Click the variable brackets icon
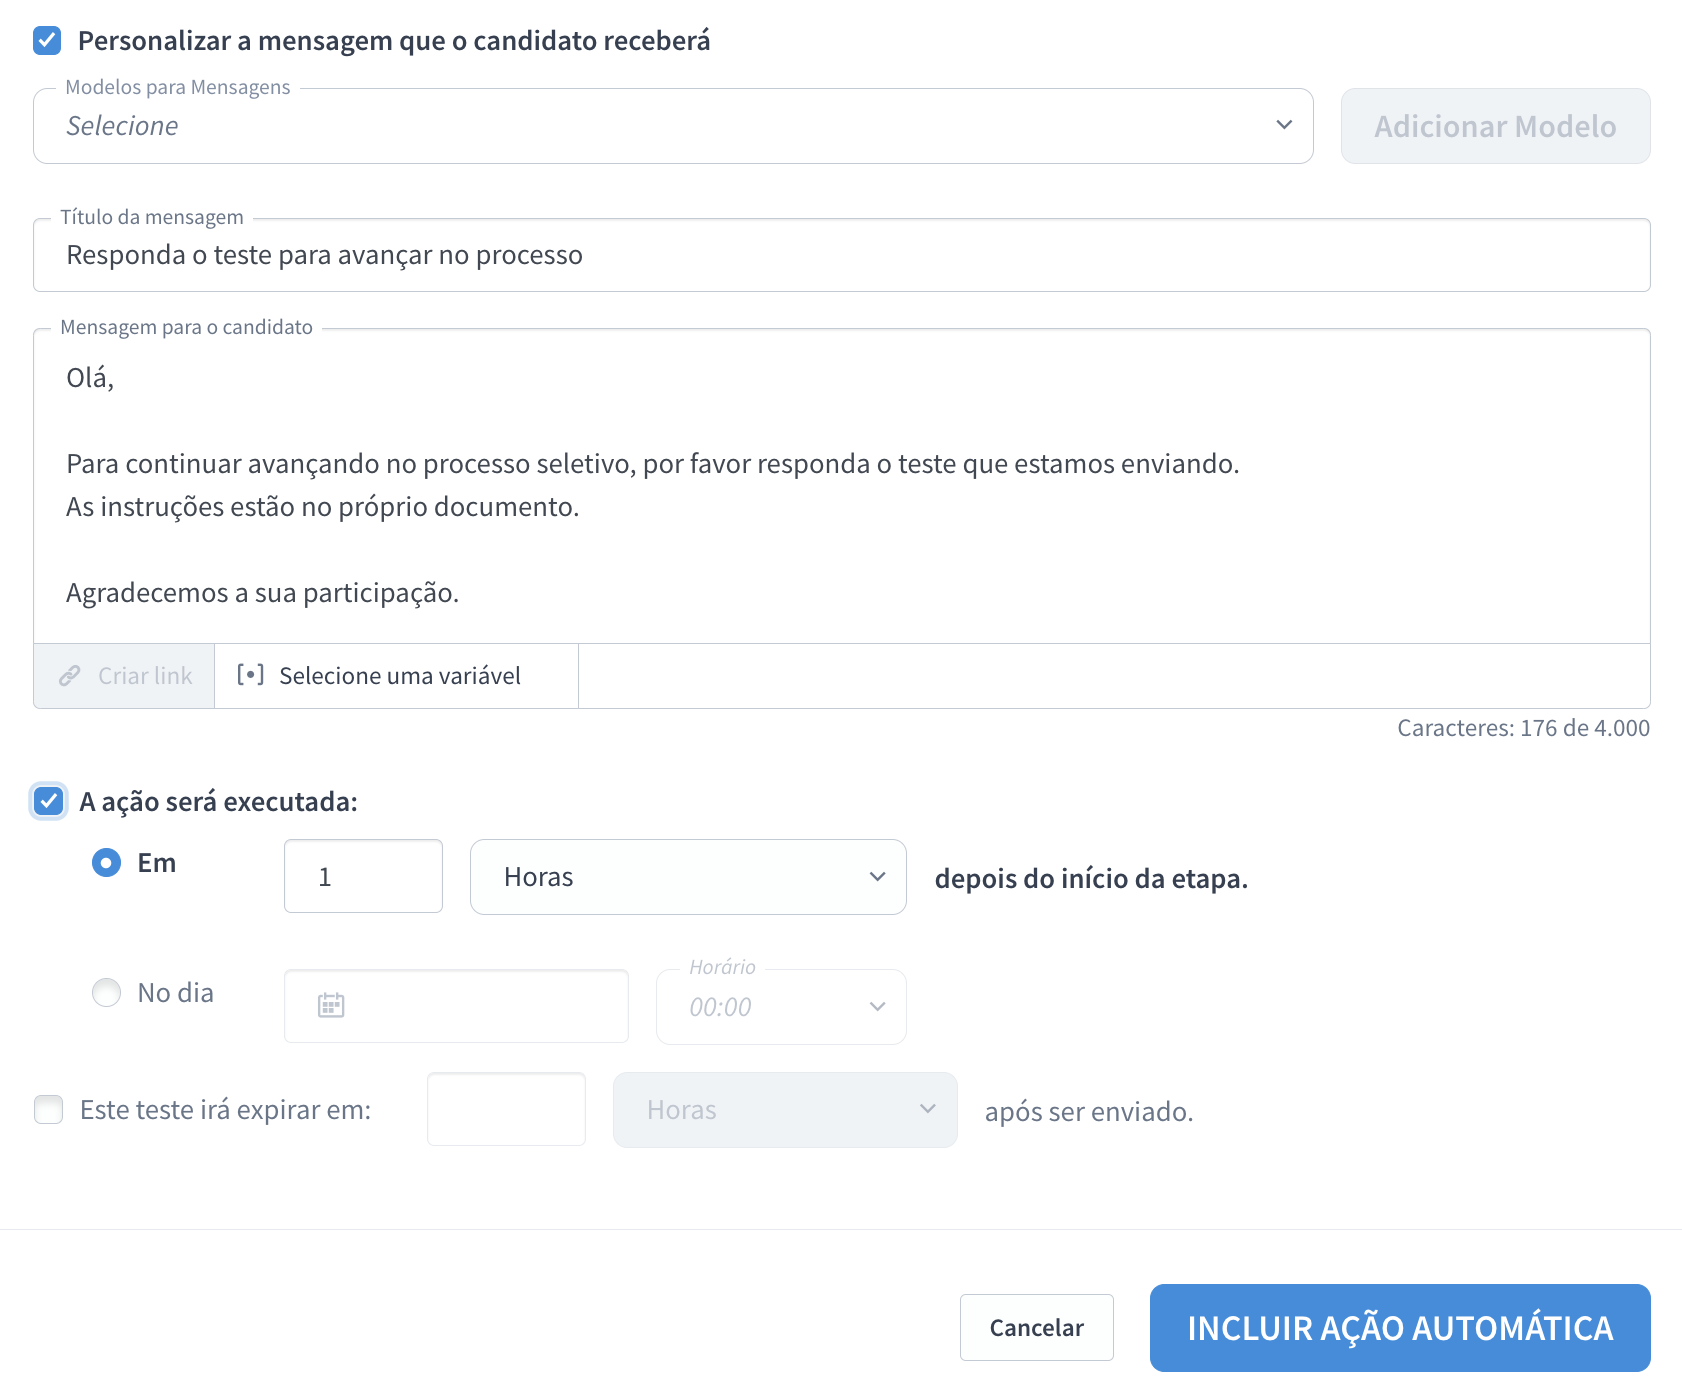This screenshot has height=1396, width=1682. click(x=250, y=675)
